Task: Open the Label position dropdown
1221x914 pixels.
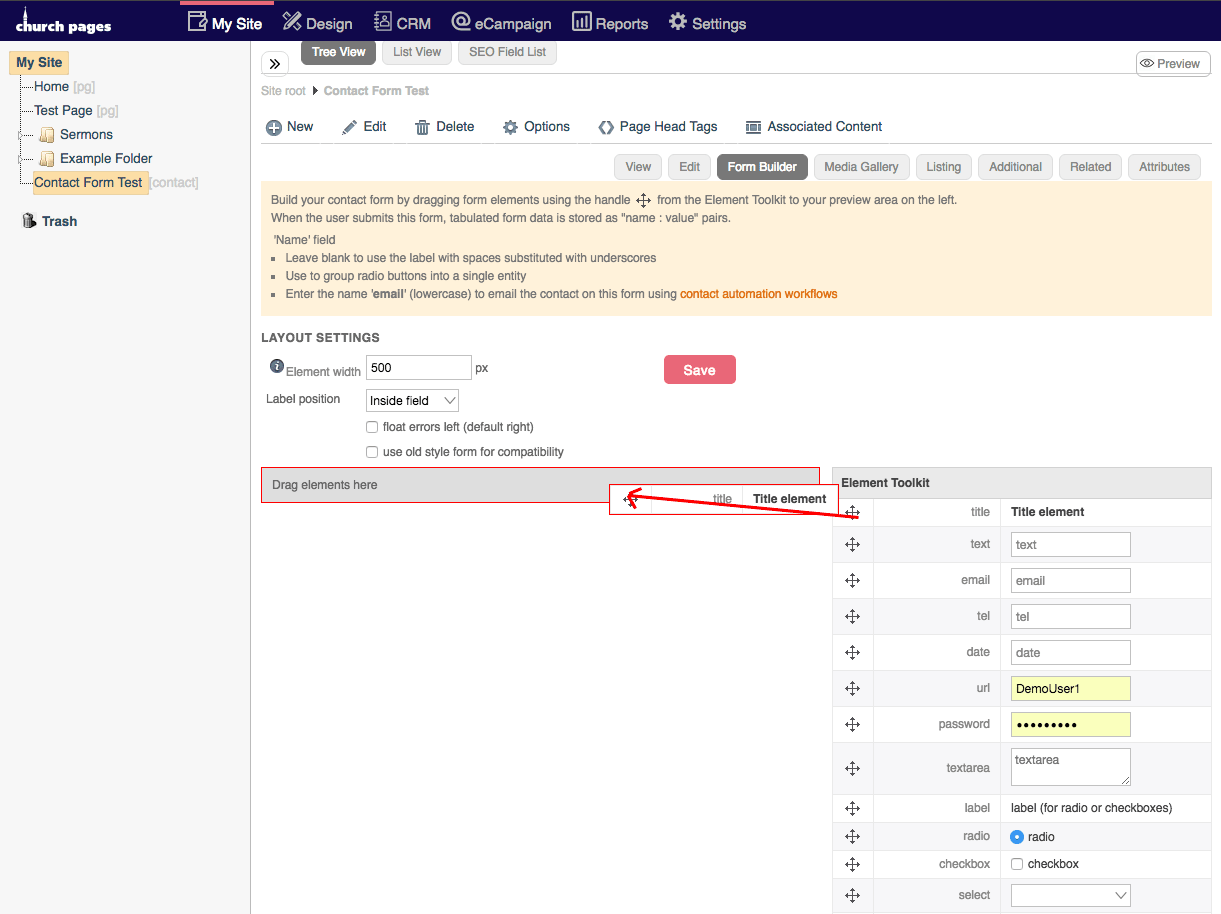Action: 412,401
